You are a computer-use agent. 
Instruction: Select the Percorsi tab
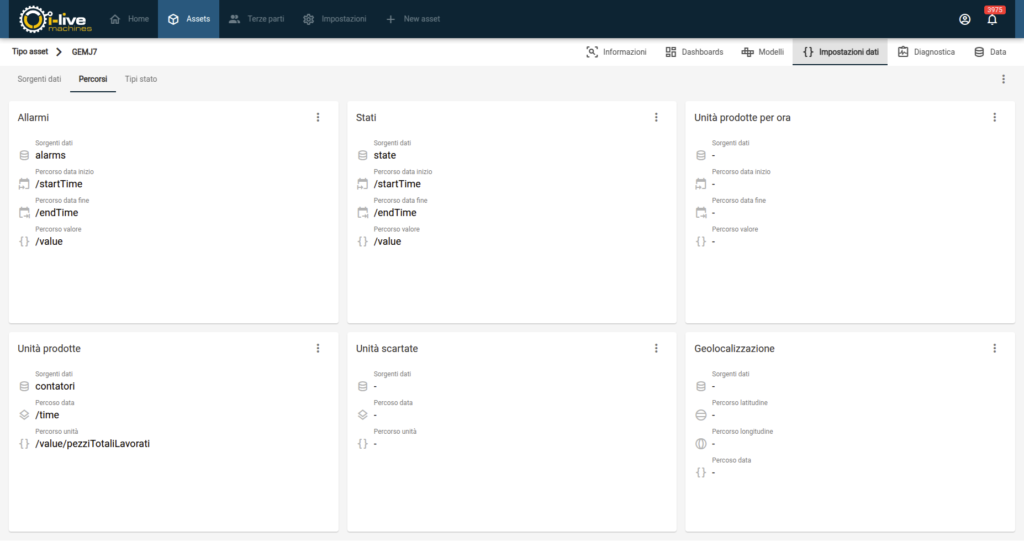tap(94, 79)
